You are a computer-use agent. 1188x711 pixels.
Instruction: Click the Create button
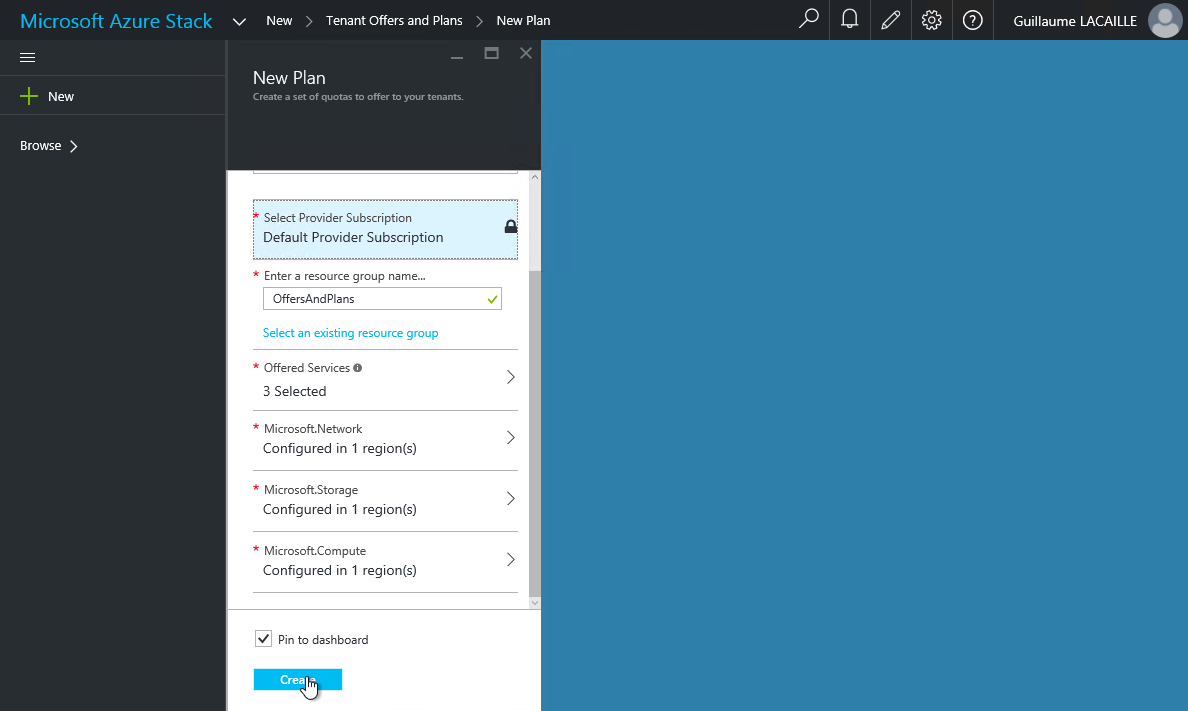pyautogui.click(x=298, y=679)
